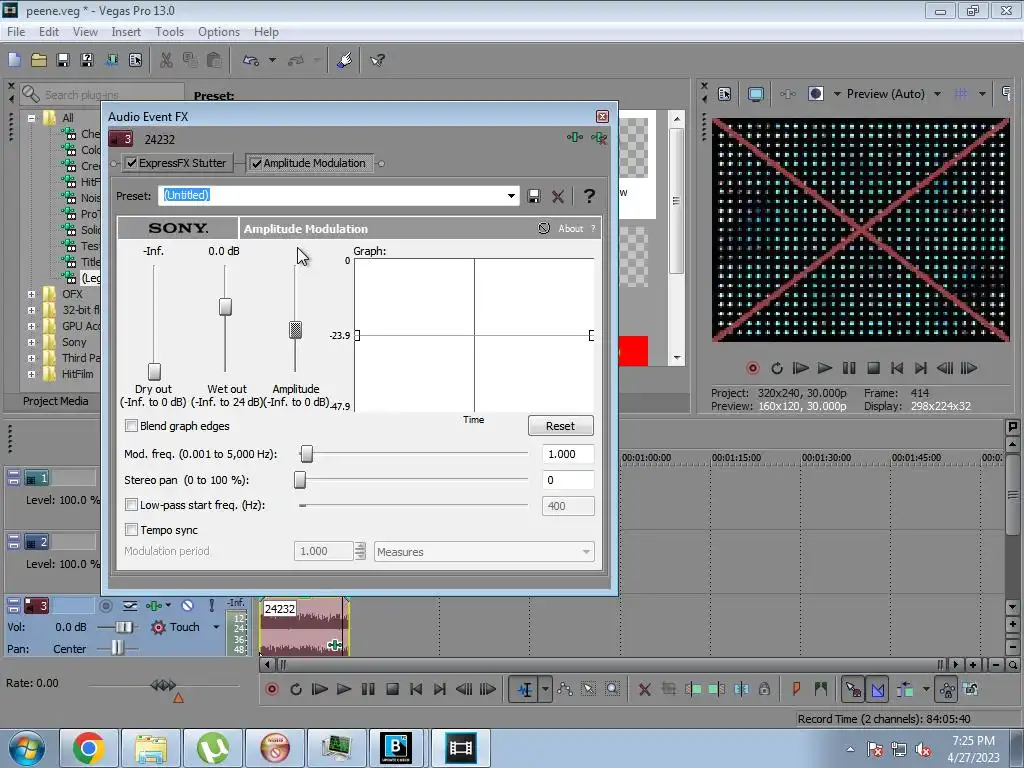Open a project with the folder icon
Screen dimensions: 1024x768
click(x=39, y=61)
